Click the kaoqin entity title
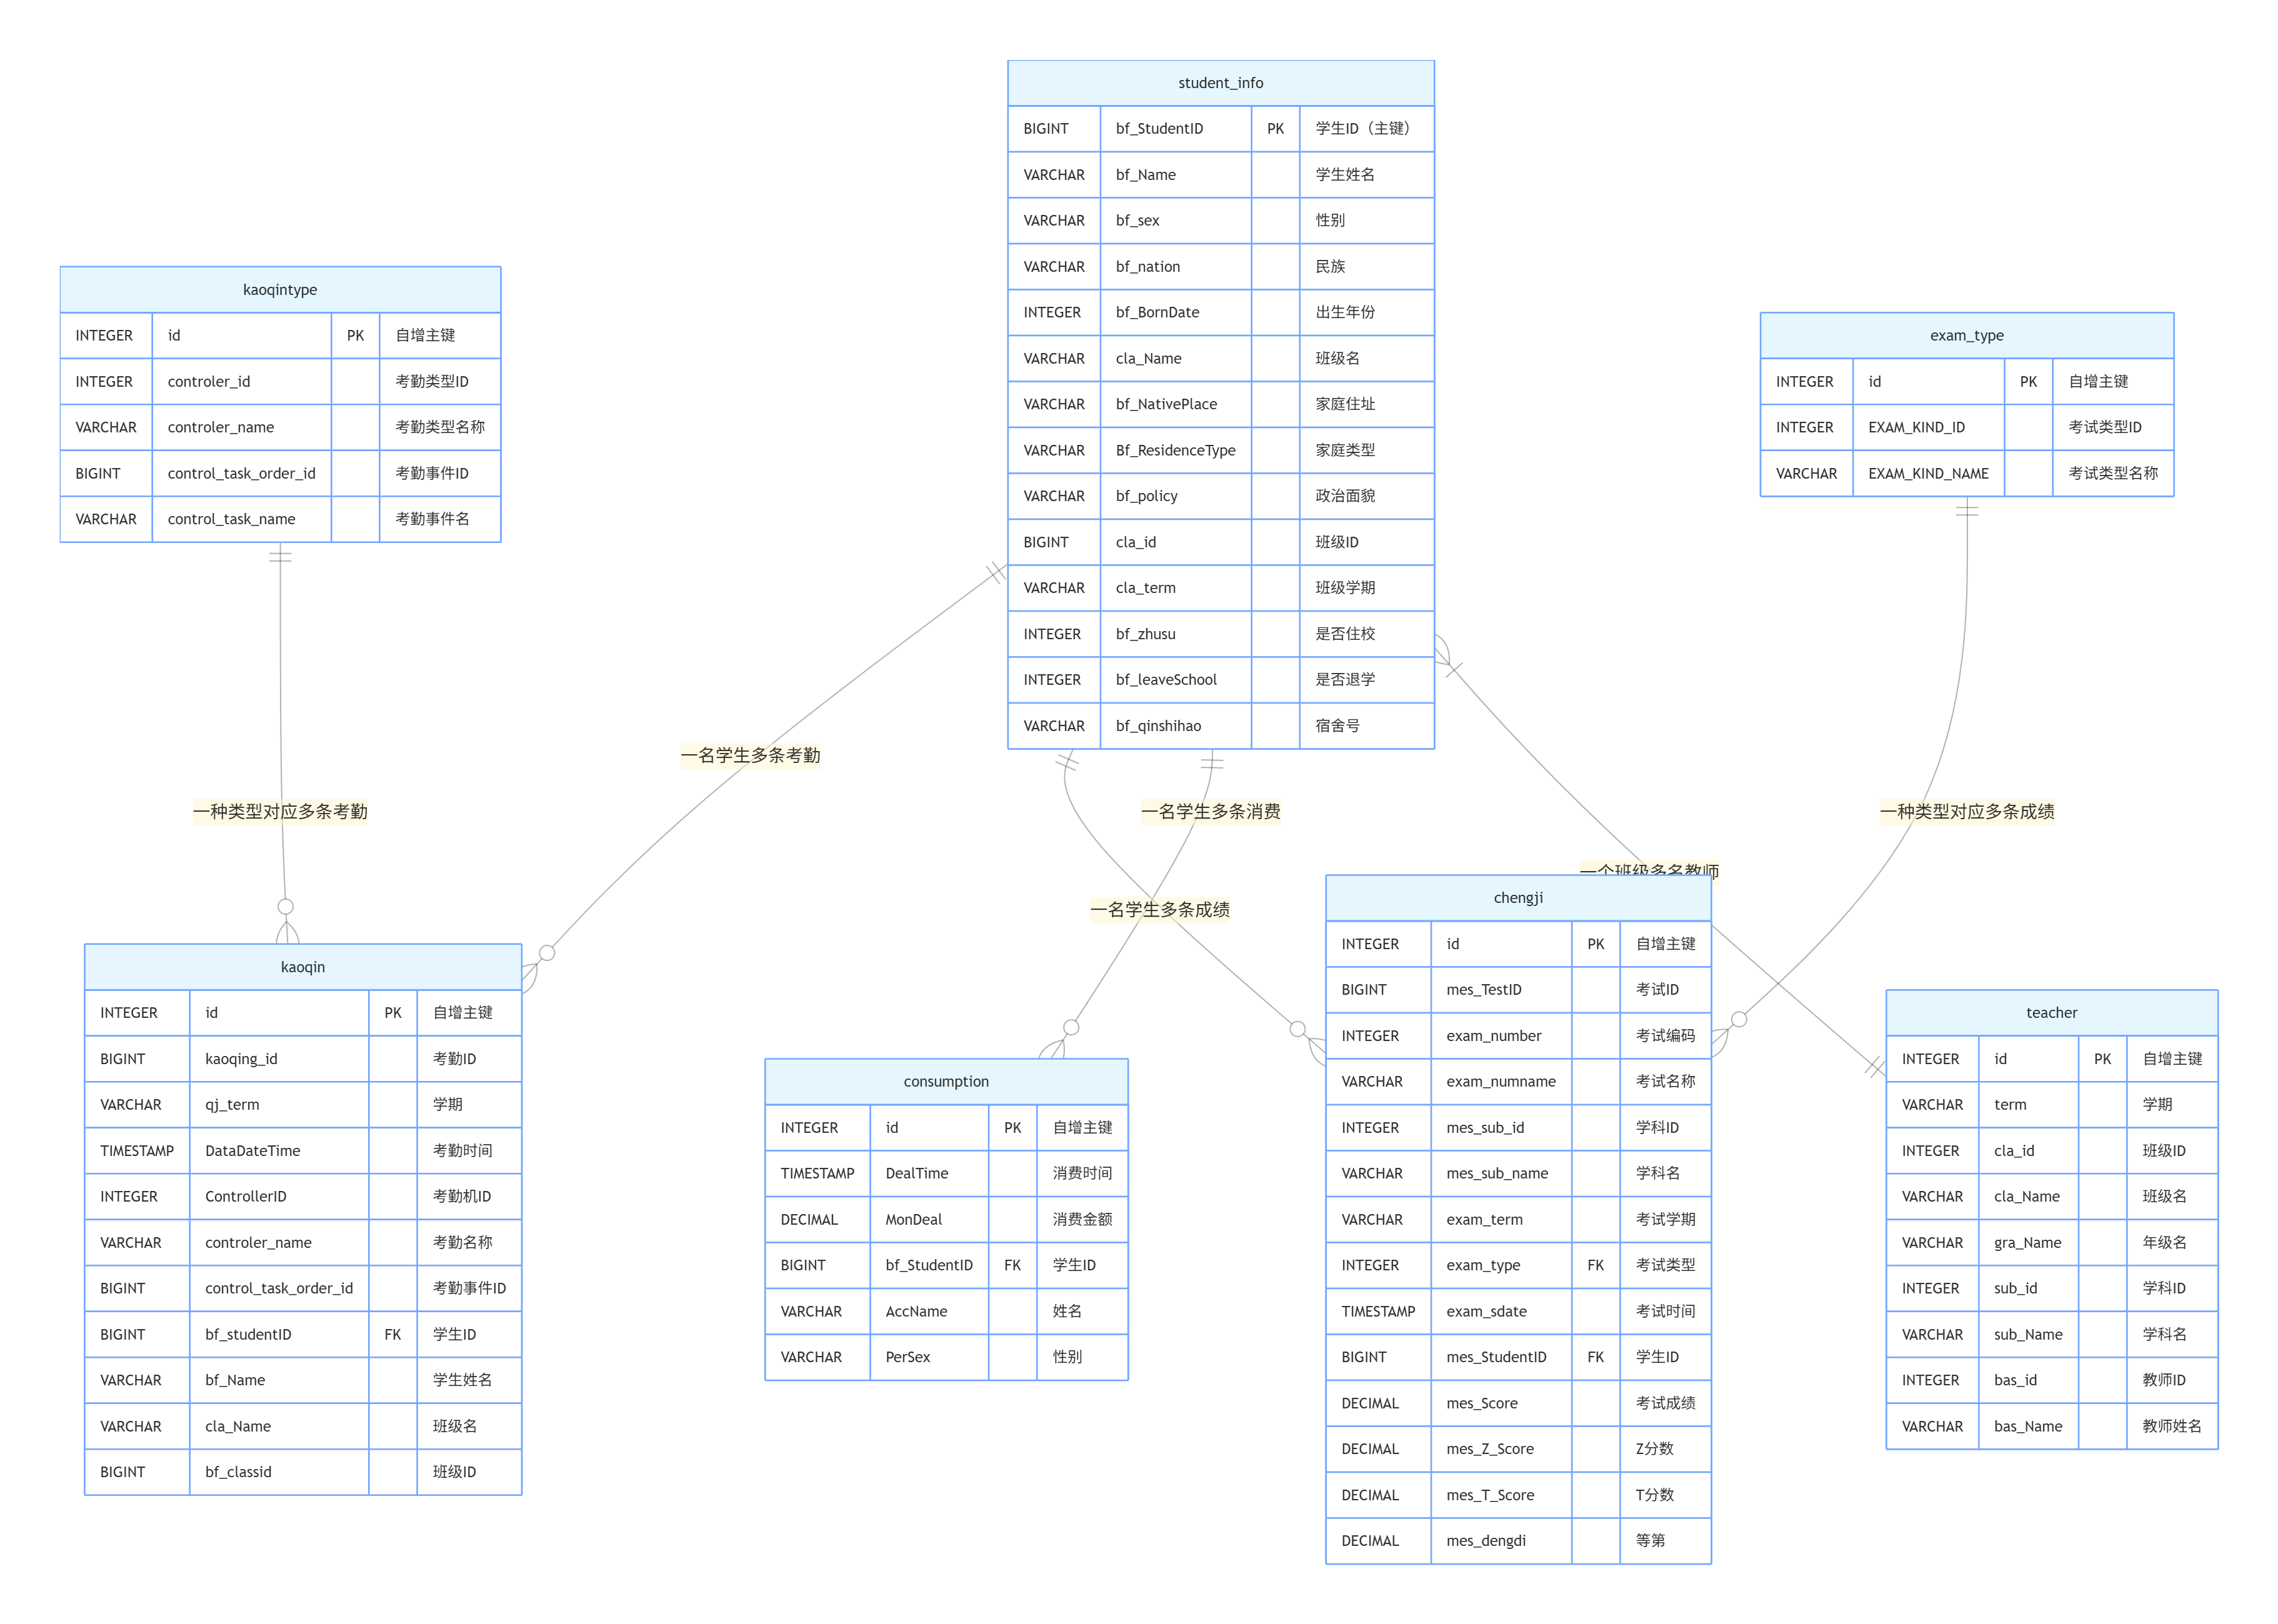The width and height of the screenshot is (2278, 1624). pyautogui.click(x=303, y=967)
